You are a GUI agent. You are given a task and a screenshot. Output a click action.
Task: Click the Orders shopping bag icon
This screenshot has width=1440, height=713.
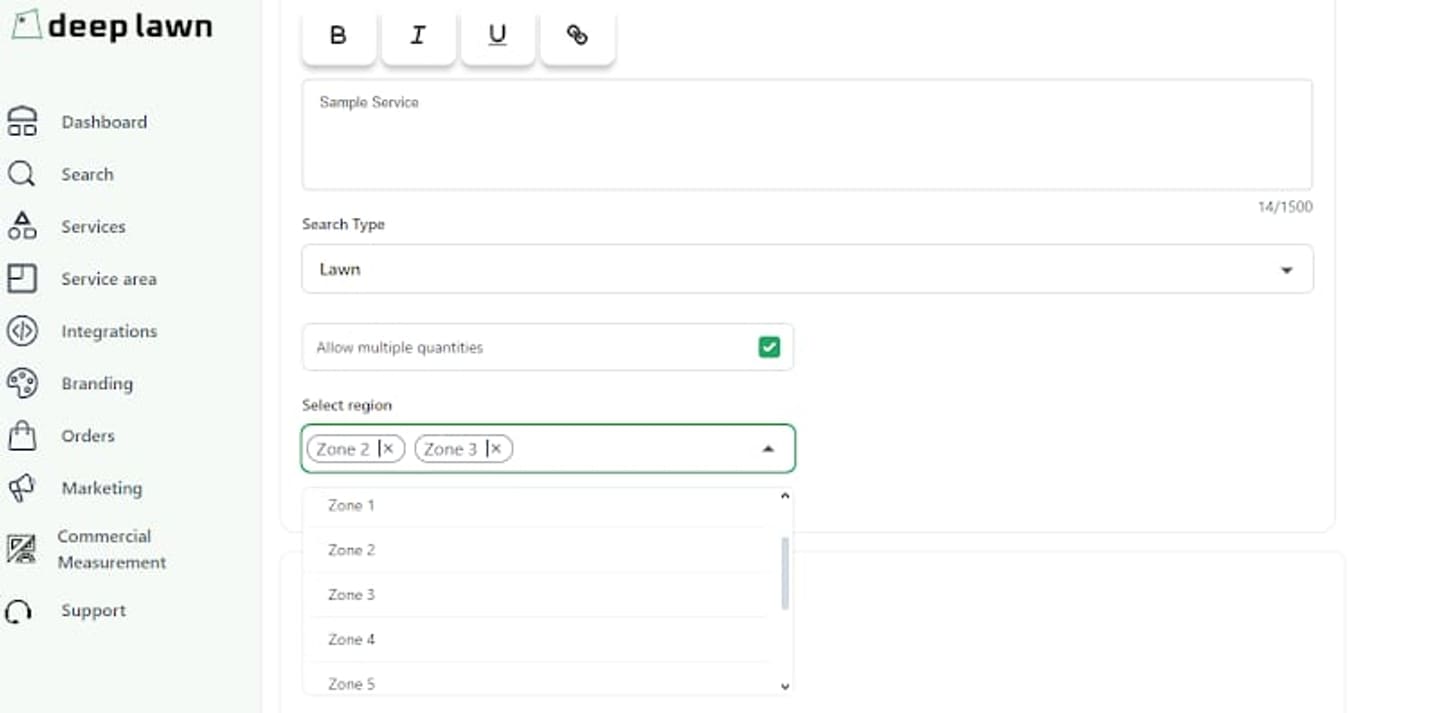(x=22, y=435)
